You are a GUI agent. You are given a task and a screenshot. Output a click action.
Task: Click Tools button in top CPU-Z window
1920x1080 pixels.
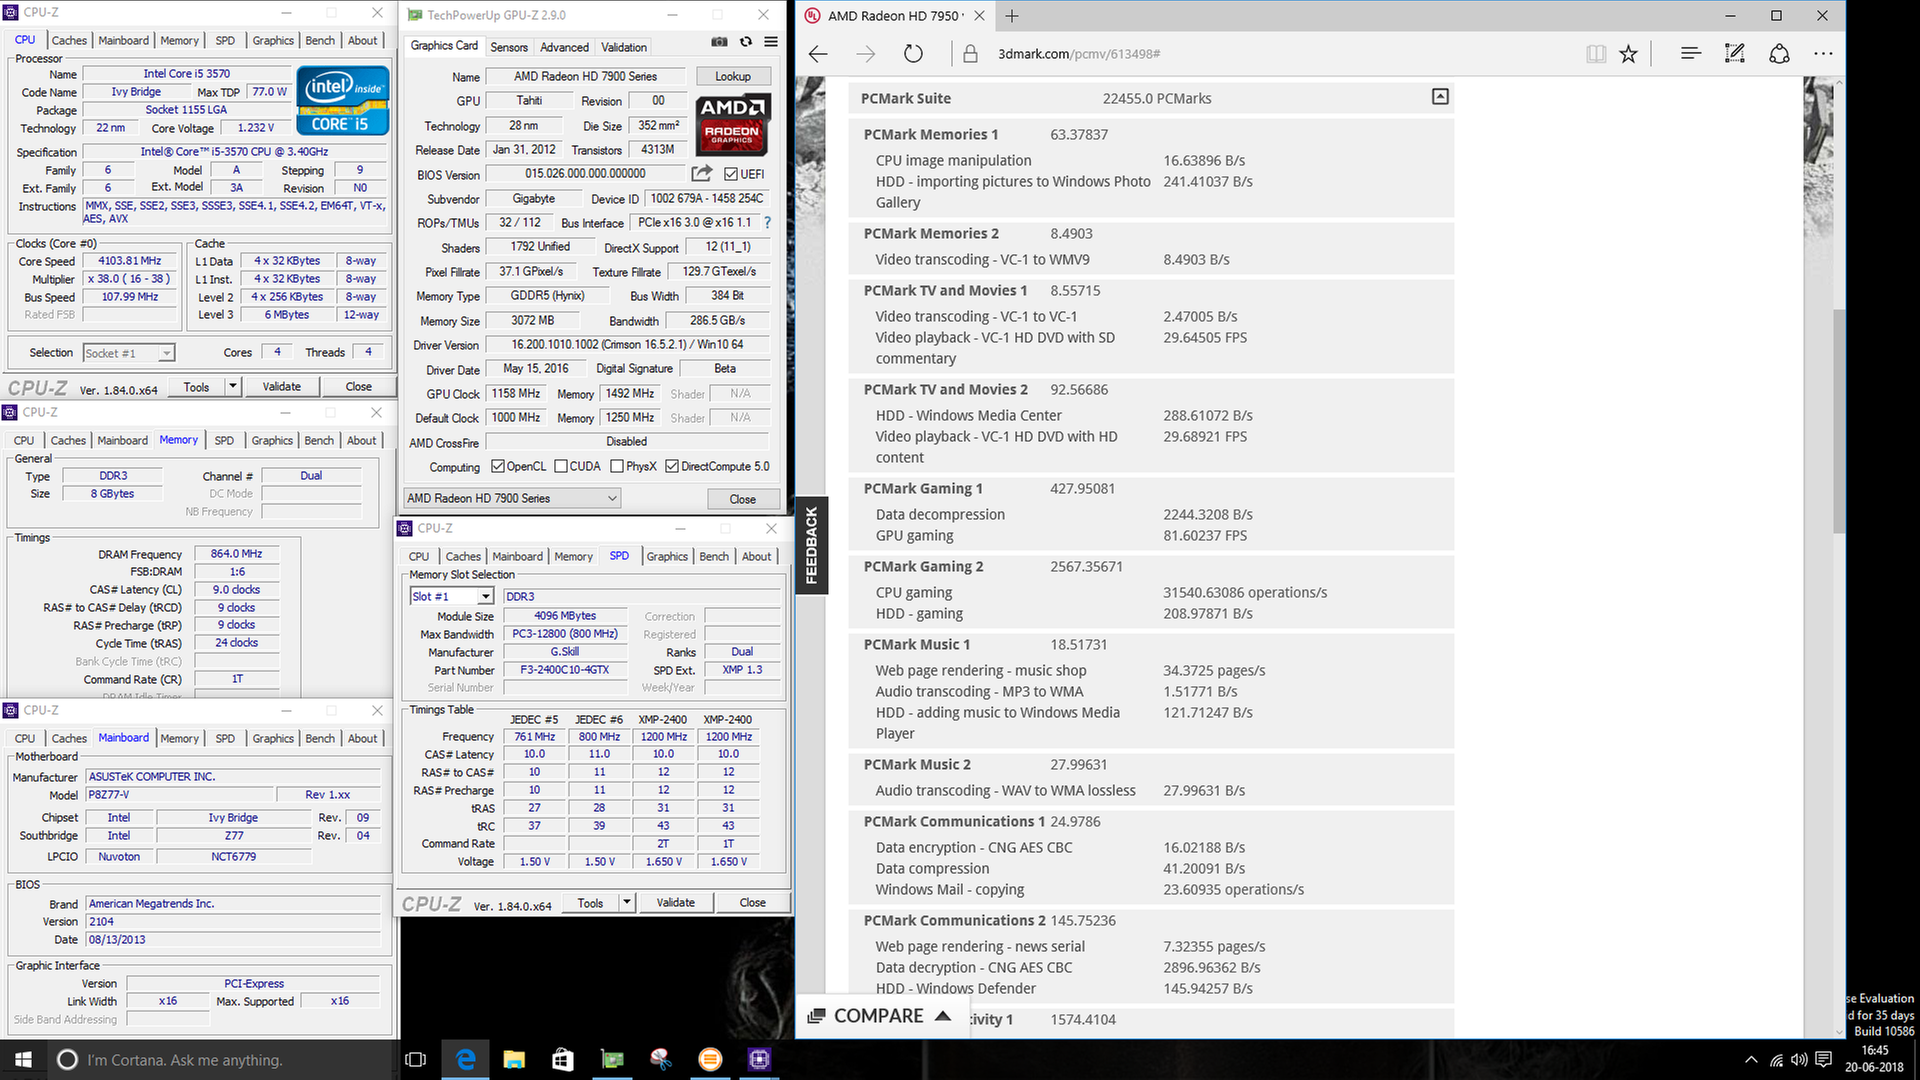pyautogui.click(x=196, y=387)
